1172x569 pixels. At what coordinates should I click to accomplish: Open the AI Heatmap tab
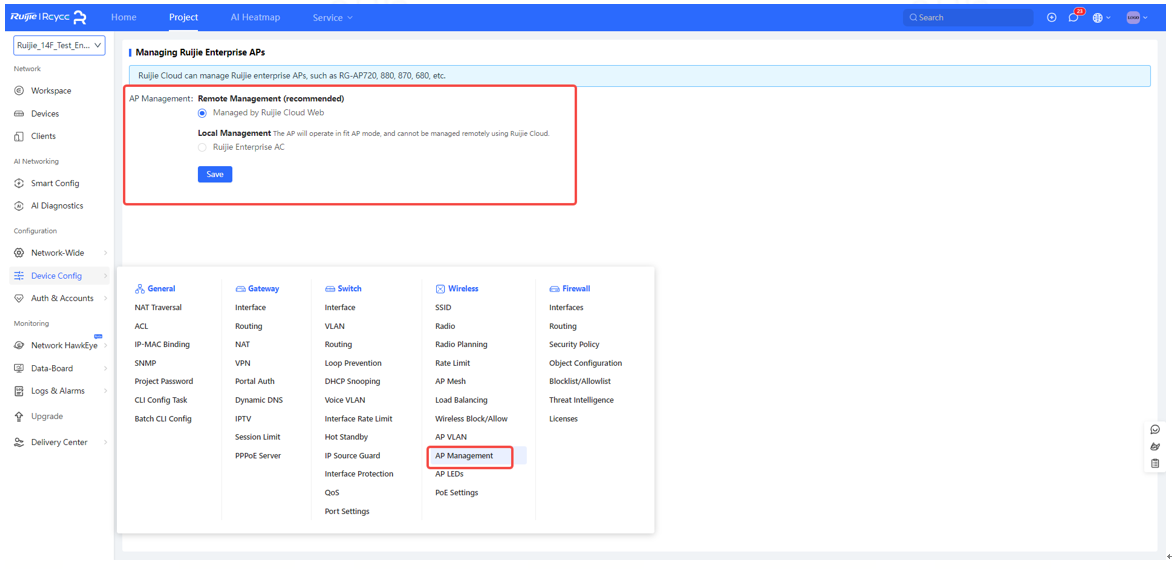click(255, 17)
